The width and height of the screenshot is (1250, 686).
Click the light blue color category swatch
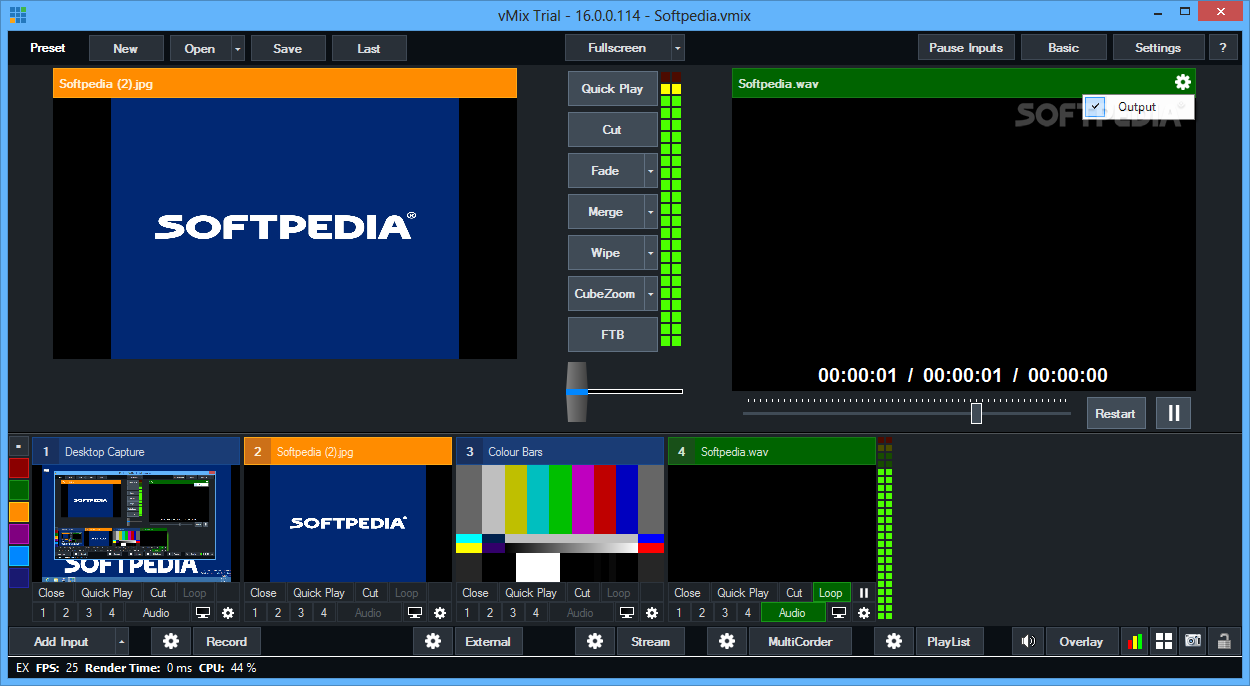pyautogui.click(x=19, y=556)
